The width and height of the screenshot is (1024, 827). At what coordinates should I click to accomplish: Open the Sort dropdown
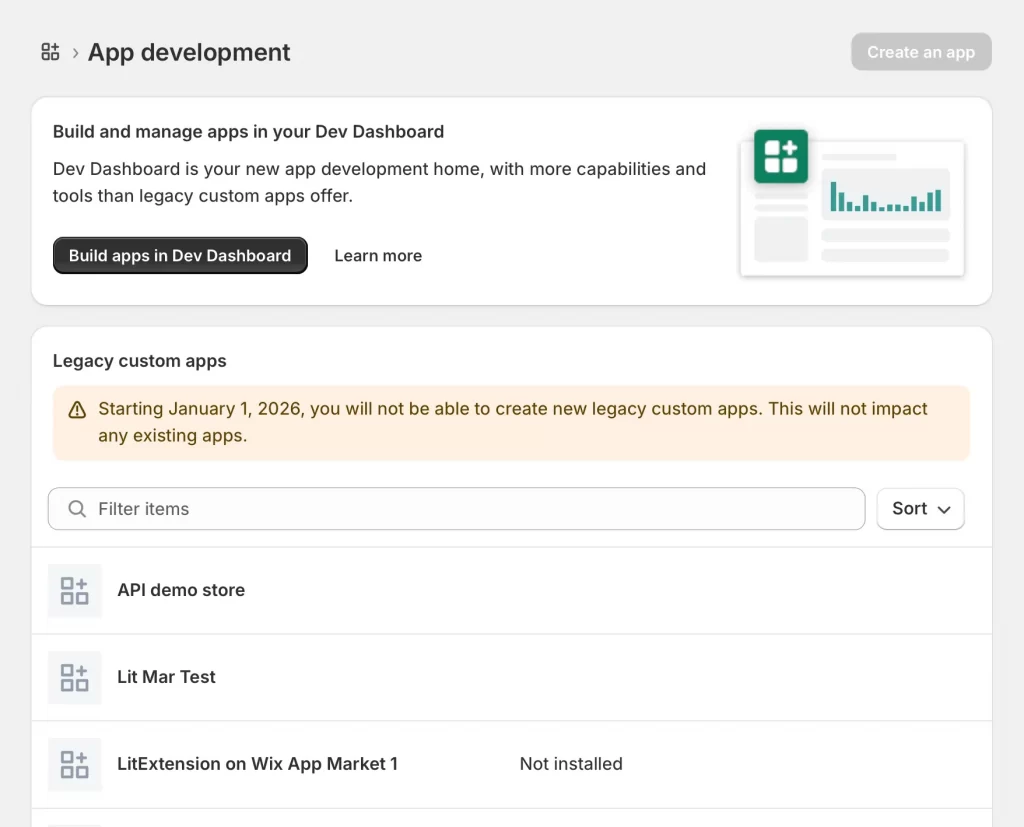click(920, 509)
